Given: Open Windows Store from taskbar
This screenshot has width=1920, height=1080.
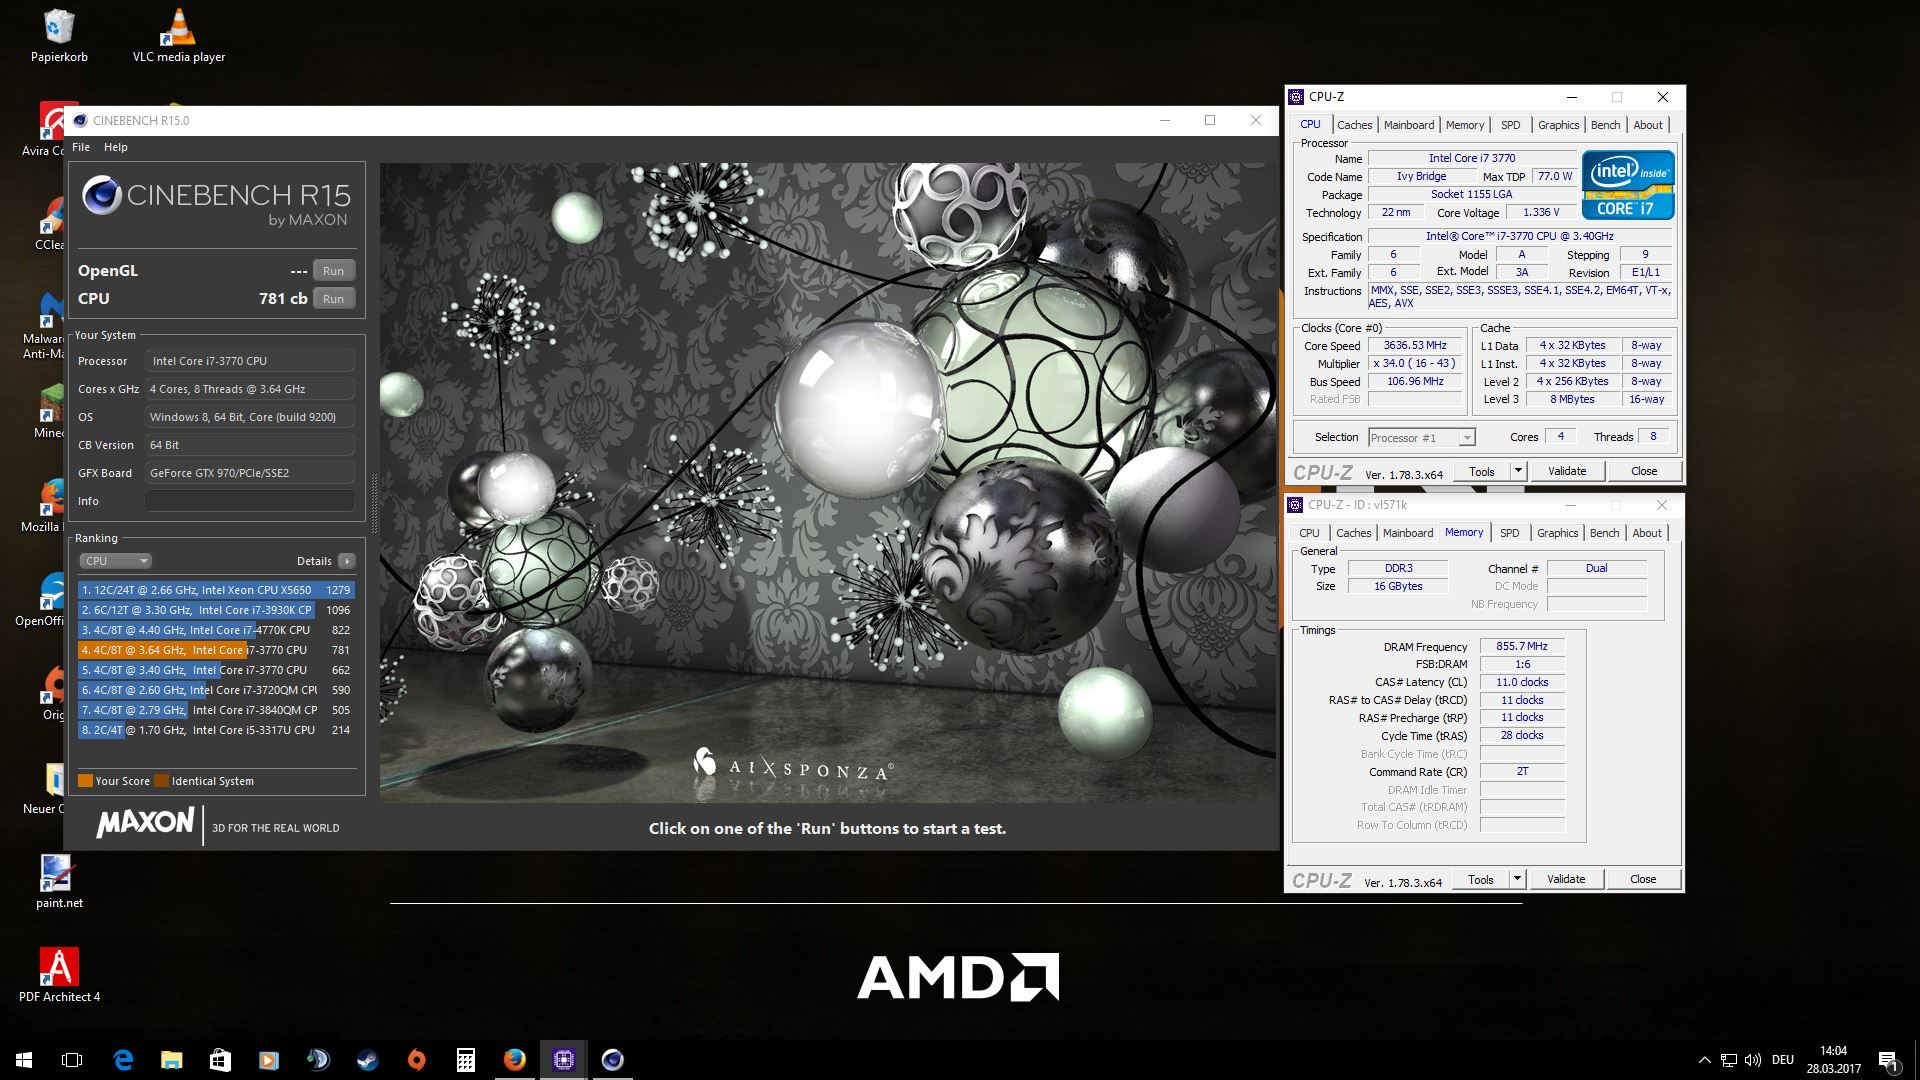Looking at the screenshot, I should tap(220, 1060).
